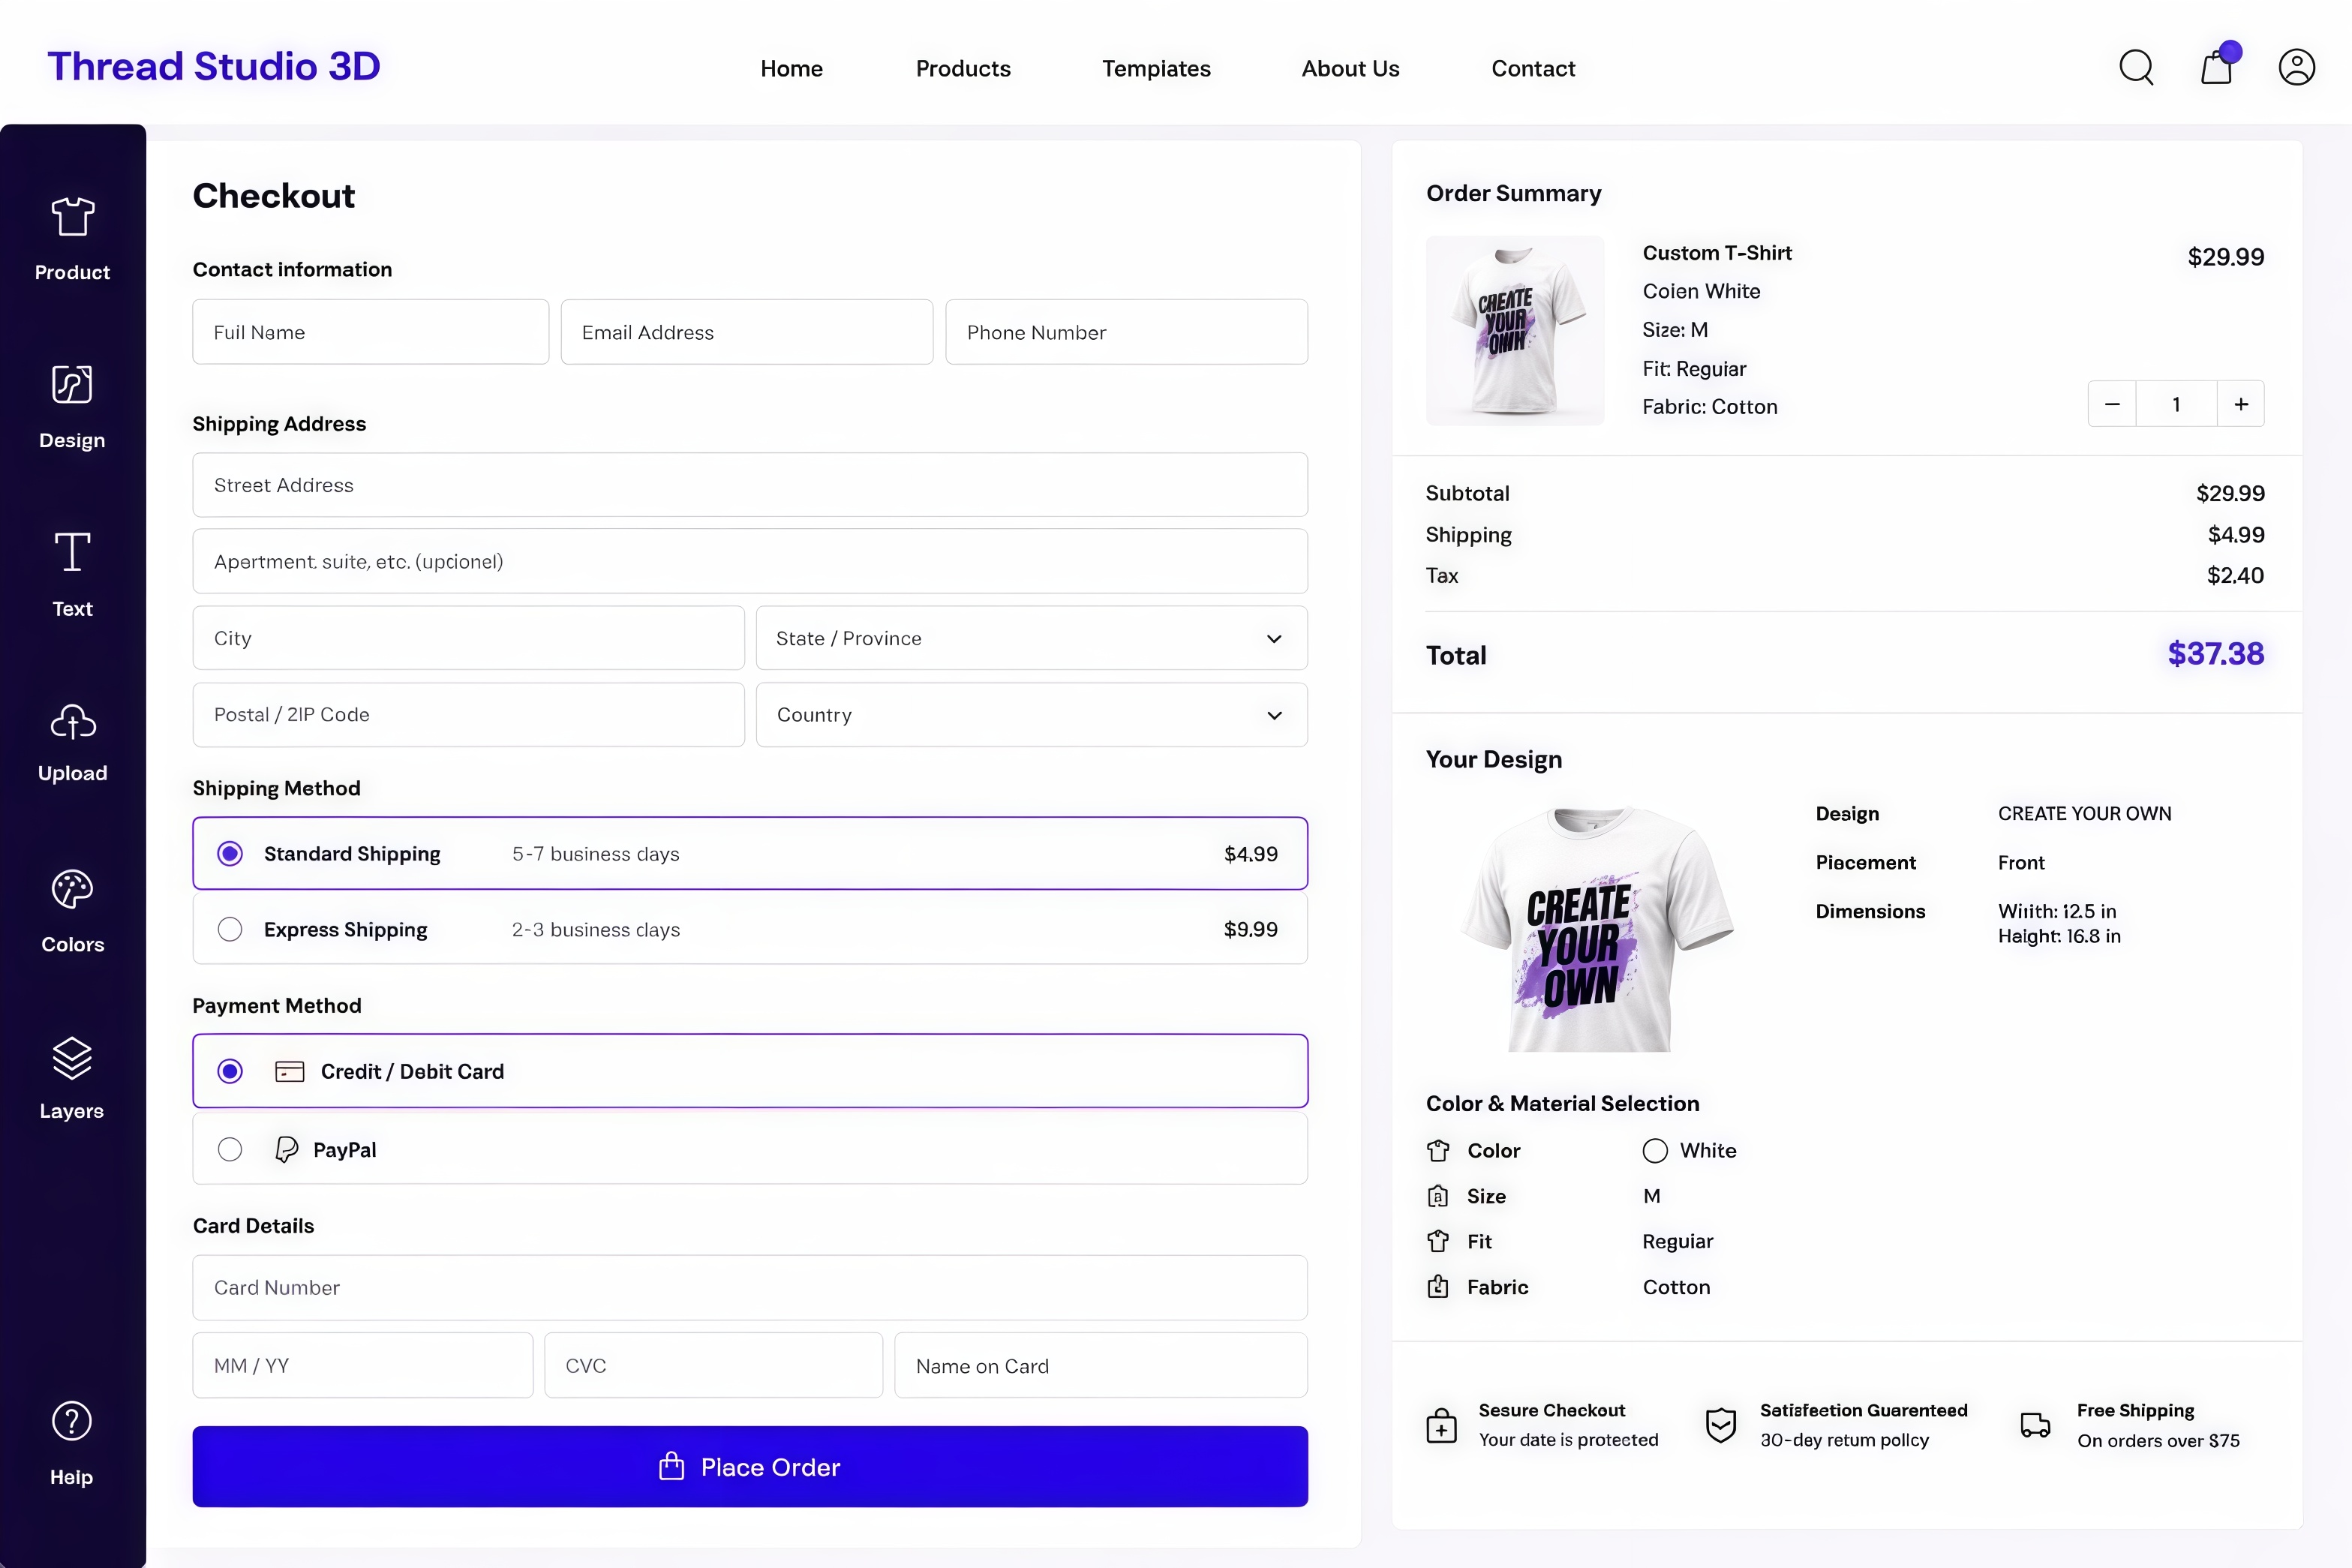Viewport: 2352px width, 1568px height.
Task: Choose PayPal radio button
Action: [230, 1150]
